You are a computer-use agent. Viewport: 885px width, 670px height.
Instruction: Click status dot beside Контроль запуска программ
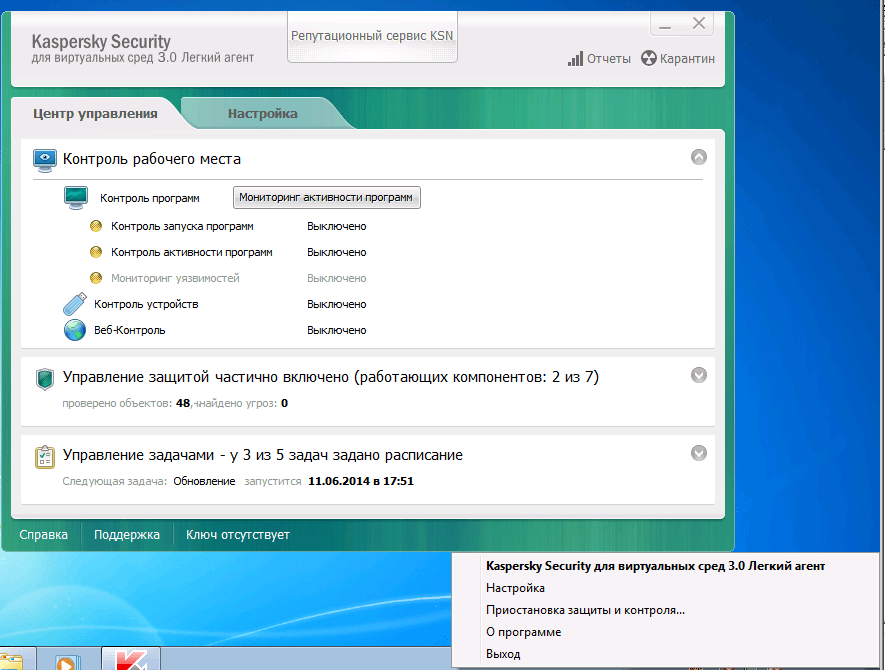(x=96, y=226)
